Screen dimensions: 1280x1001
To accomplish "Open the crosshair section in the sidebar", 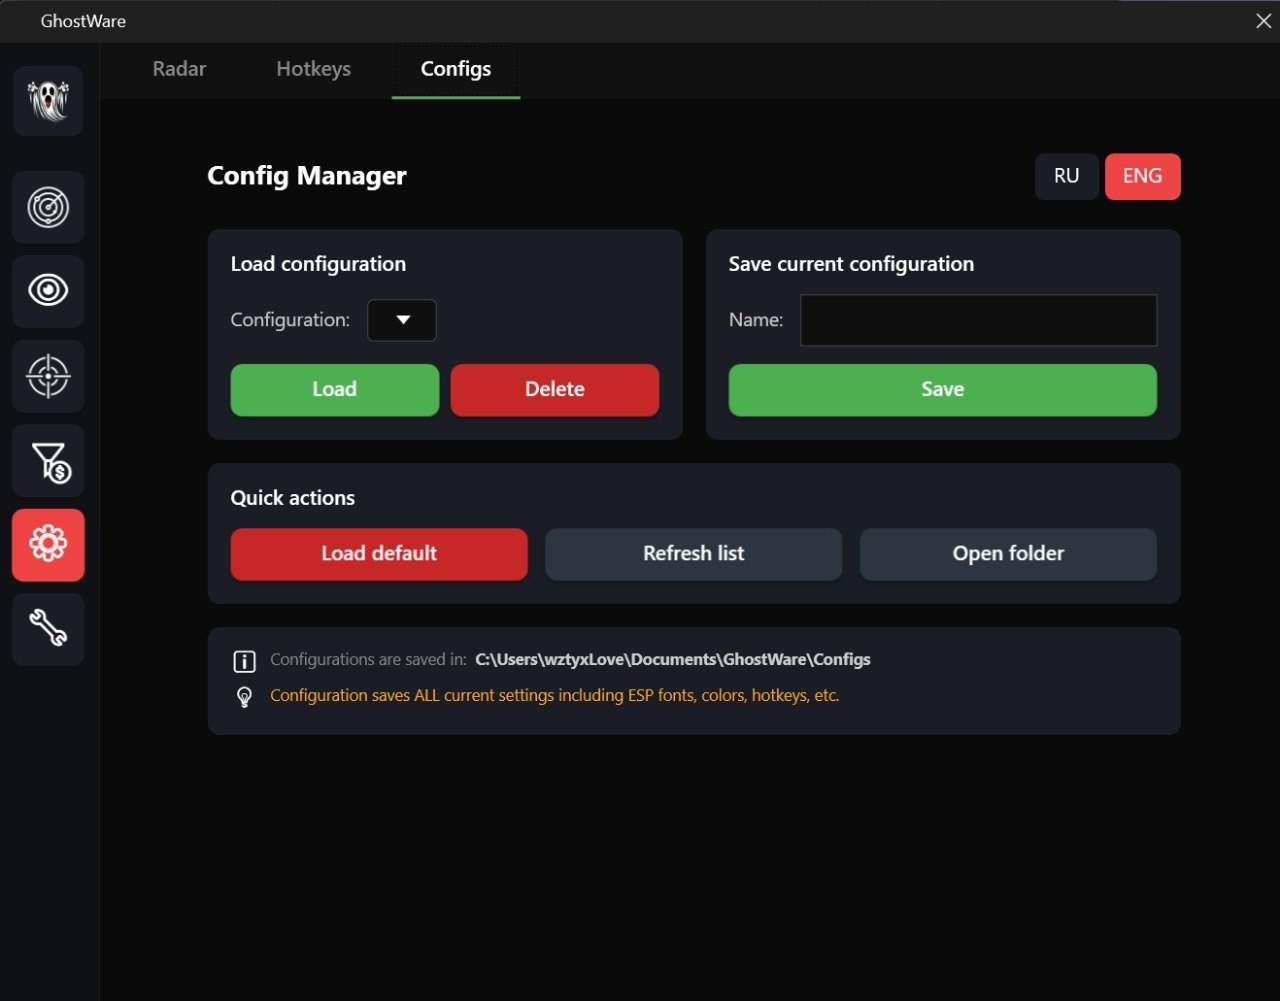I will (x=48, y=376).
